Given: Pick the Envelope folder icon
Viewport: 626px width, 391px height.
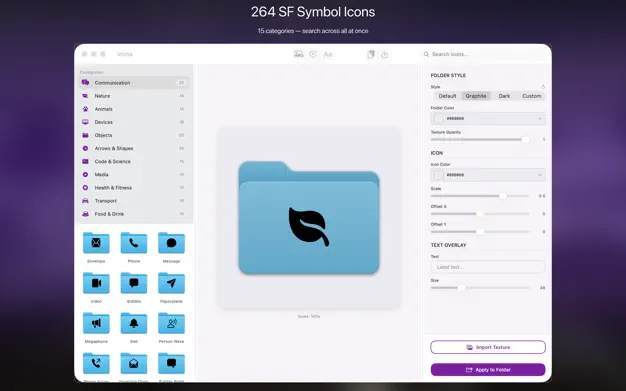Looking at the screenshot, I should [96, 243].
